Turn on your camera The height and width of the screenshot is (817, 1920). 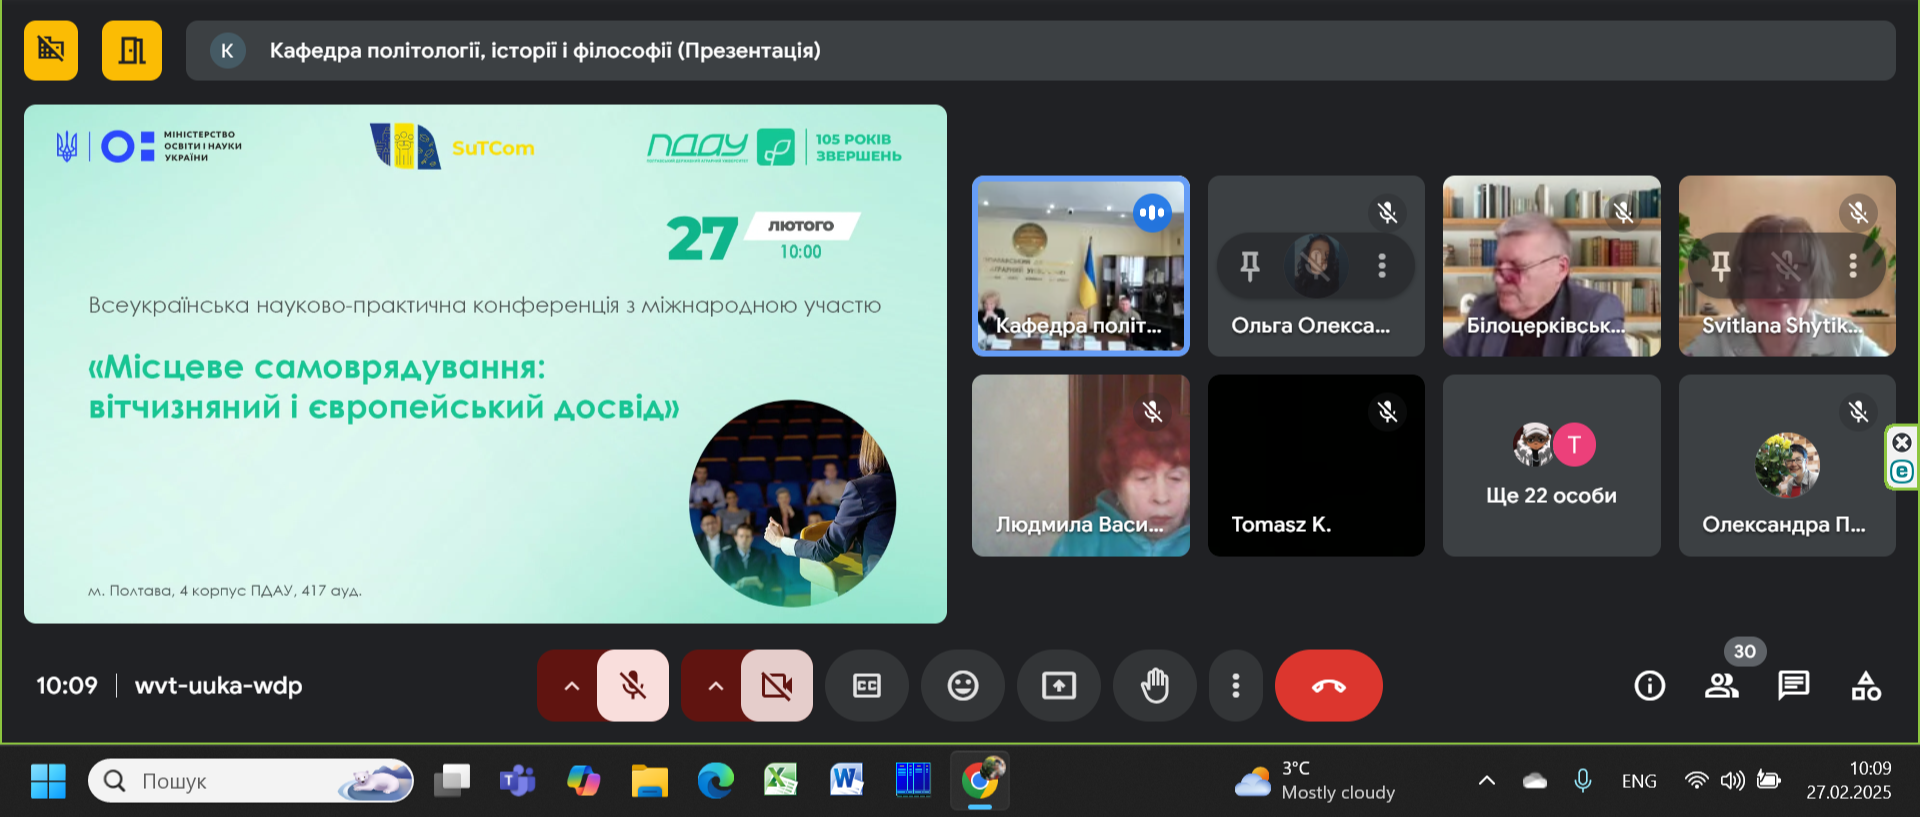click(776, 686)
